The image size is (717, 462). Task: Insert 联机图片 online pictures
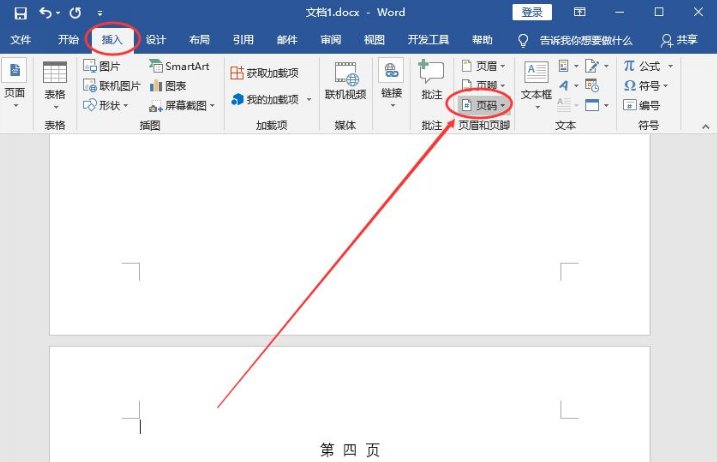pyautogui.click(x=112, y=86)
